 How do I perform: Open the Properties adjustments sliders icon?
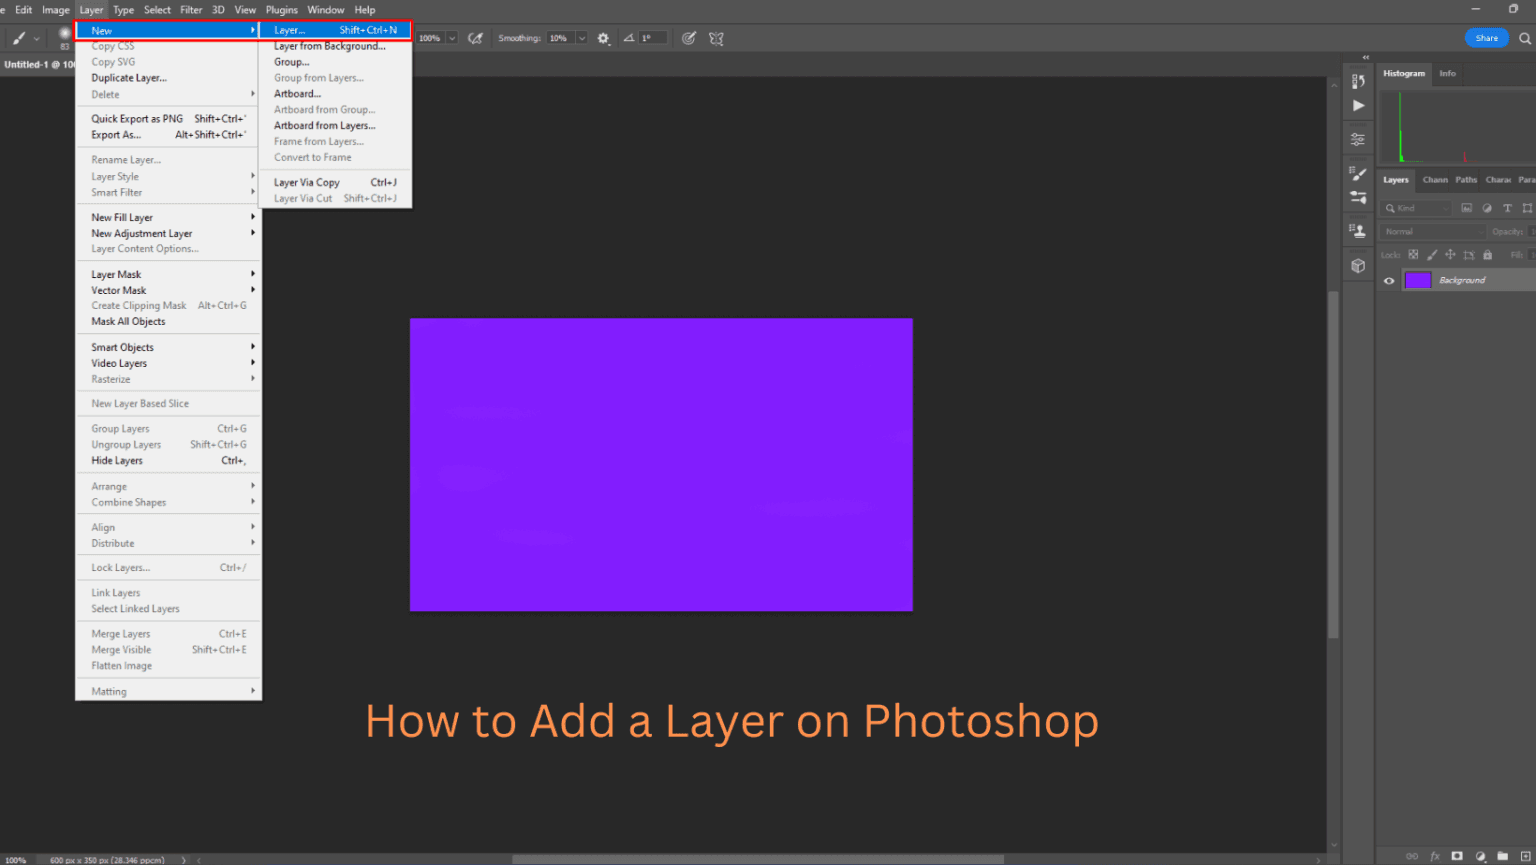pyautogui.click(x=1357, y=138)
